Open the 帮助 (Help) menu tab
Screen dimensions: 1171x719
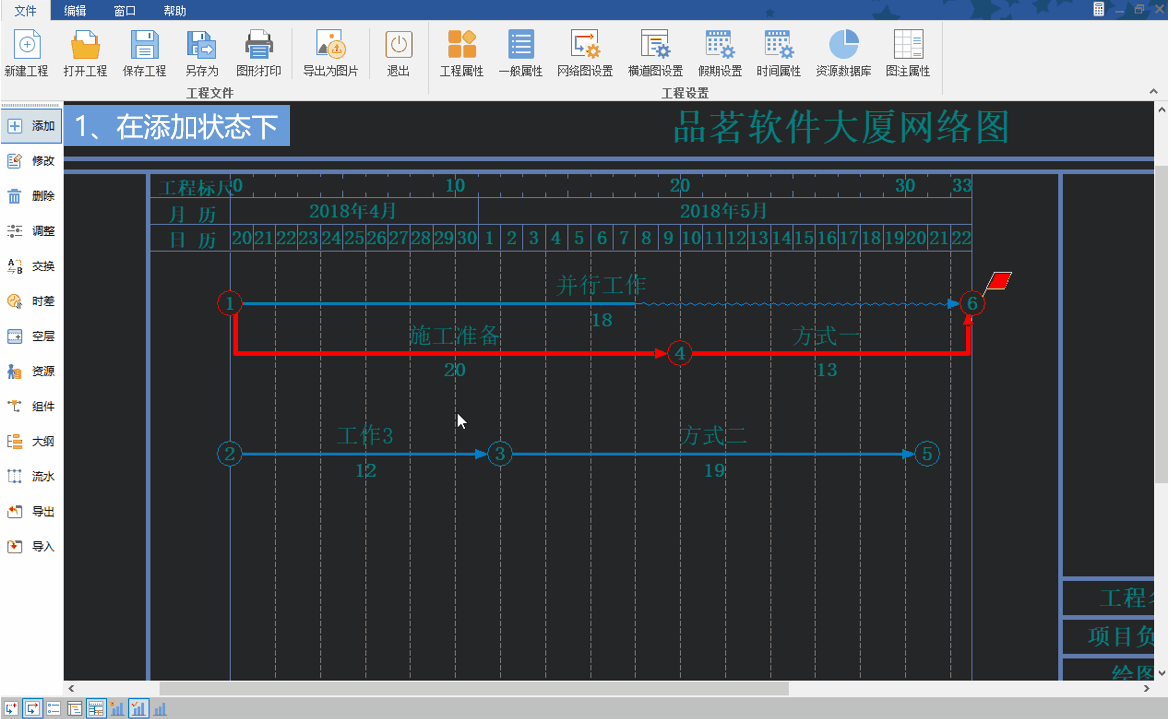coord(175,11)
